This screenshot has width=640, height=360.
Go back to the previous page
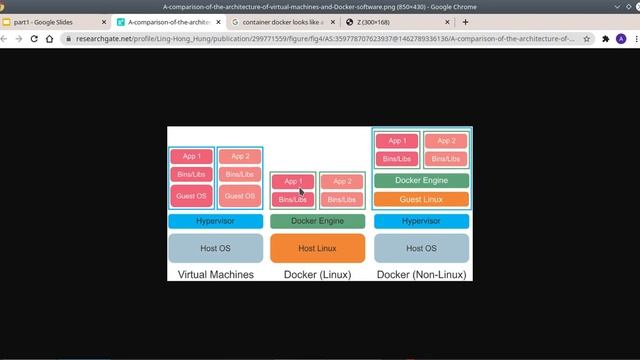click(4, 39)
